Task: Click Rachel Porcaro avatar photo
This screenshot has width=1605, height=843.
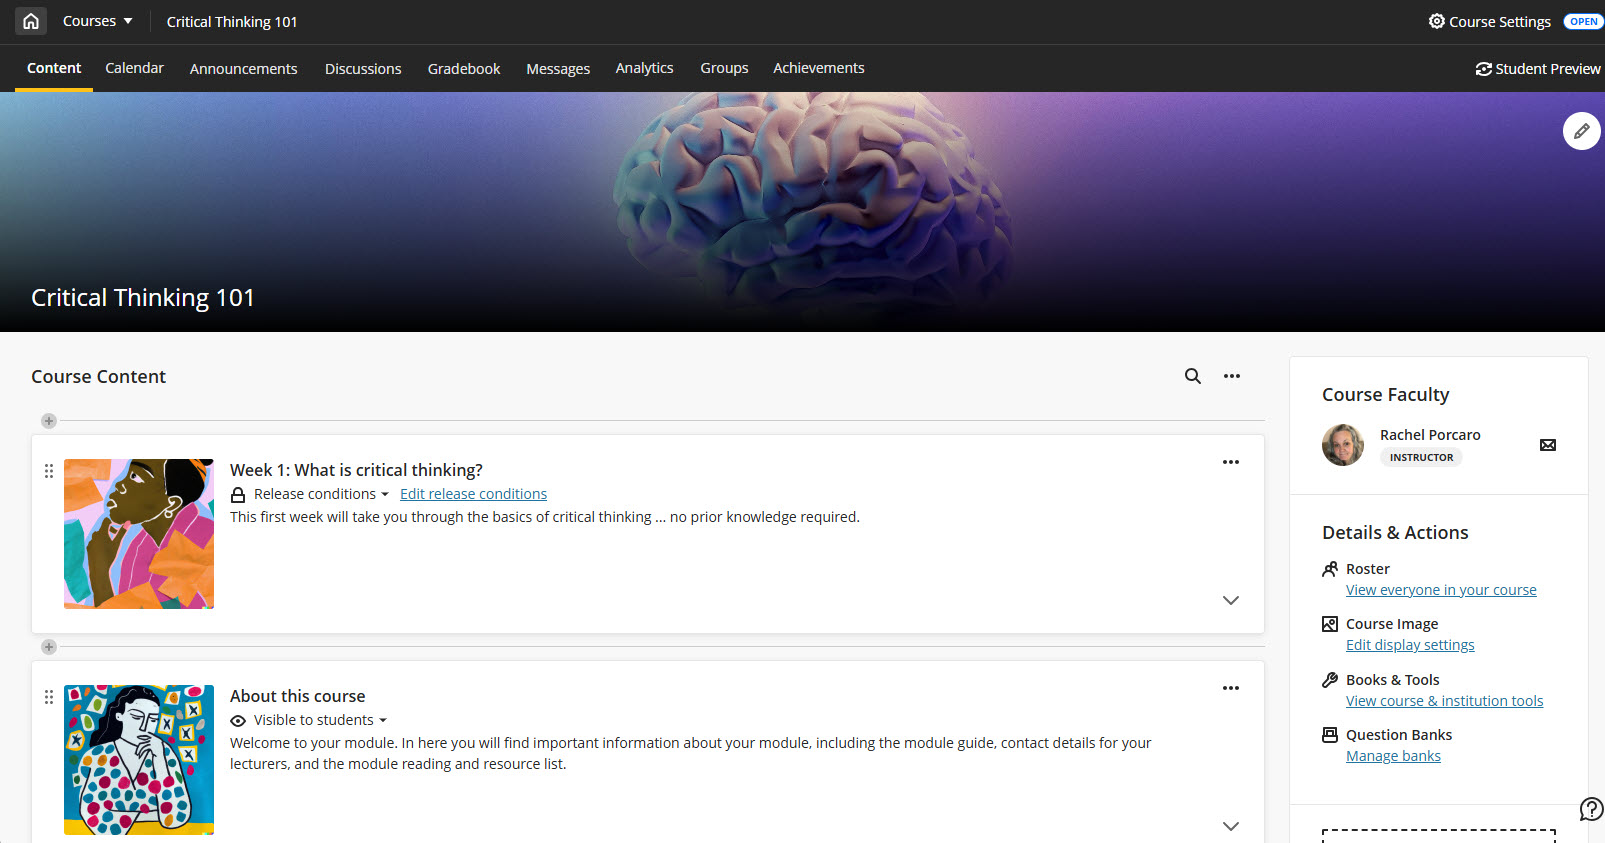Action: point(1343,445)
